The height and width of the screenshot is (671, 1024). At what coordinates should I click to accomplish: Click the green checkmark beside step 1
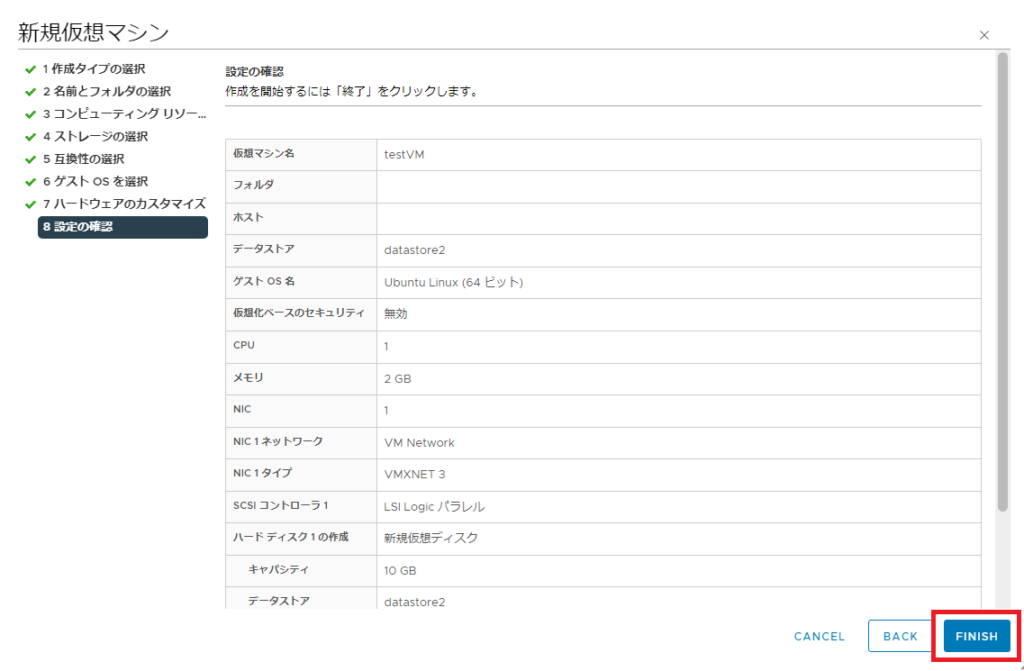(30, 69)
